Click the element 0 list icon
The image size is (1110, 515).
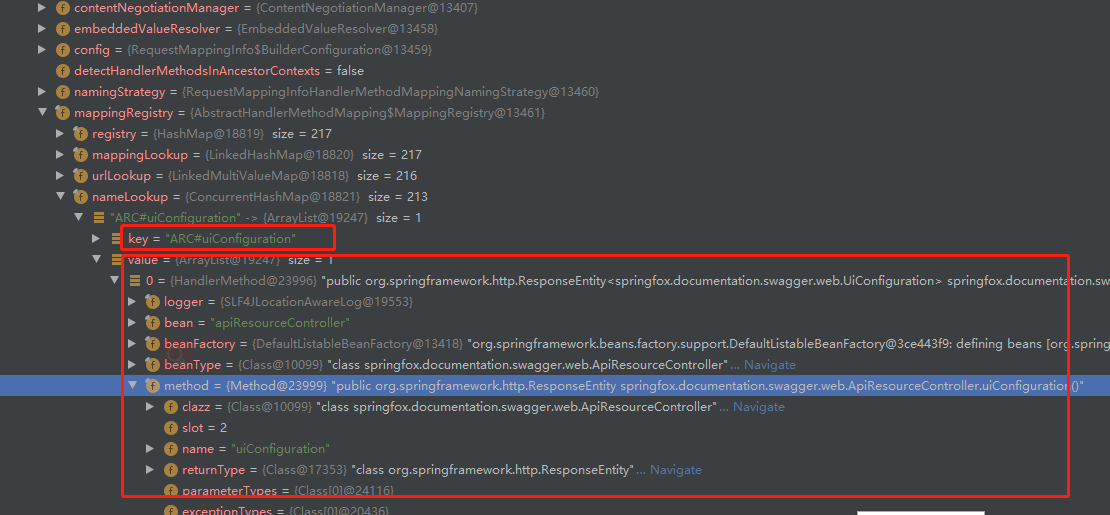point(135,281)
